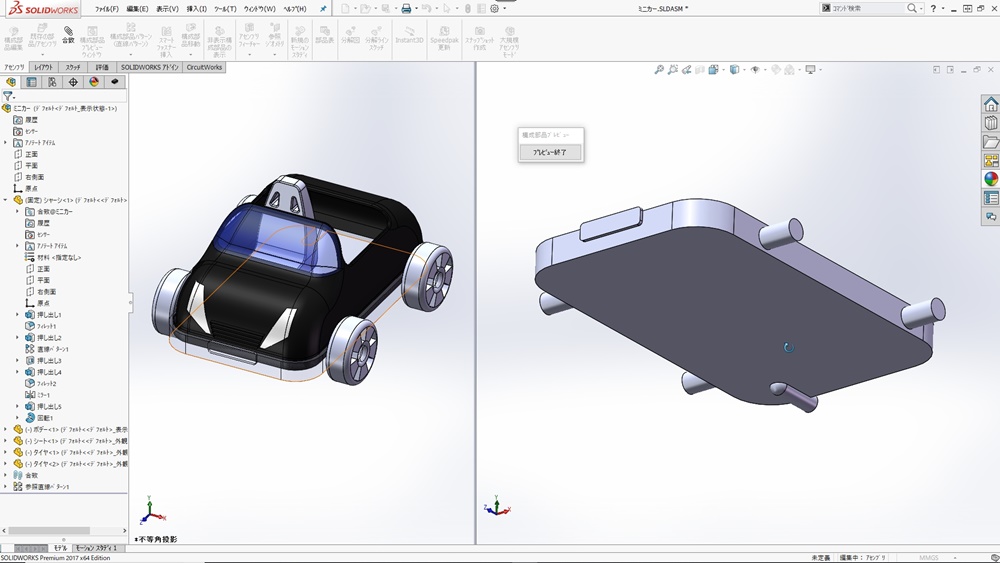Switch to the モーション スタディ 1 bottom tab
Screen dimensions: 1000x563
[x=97, y=548]
